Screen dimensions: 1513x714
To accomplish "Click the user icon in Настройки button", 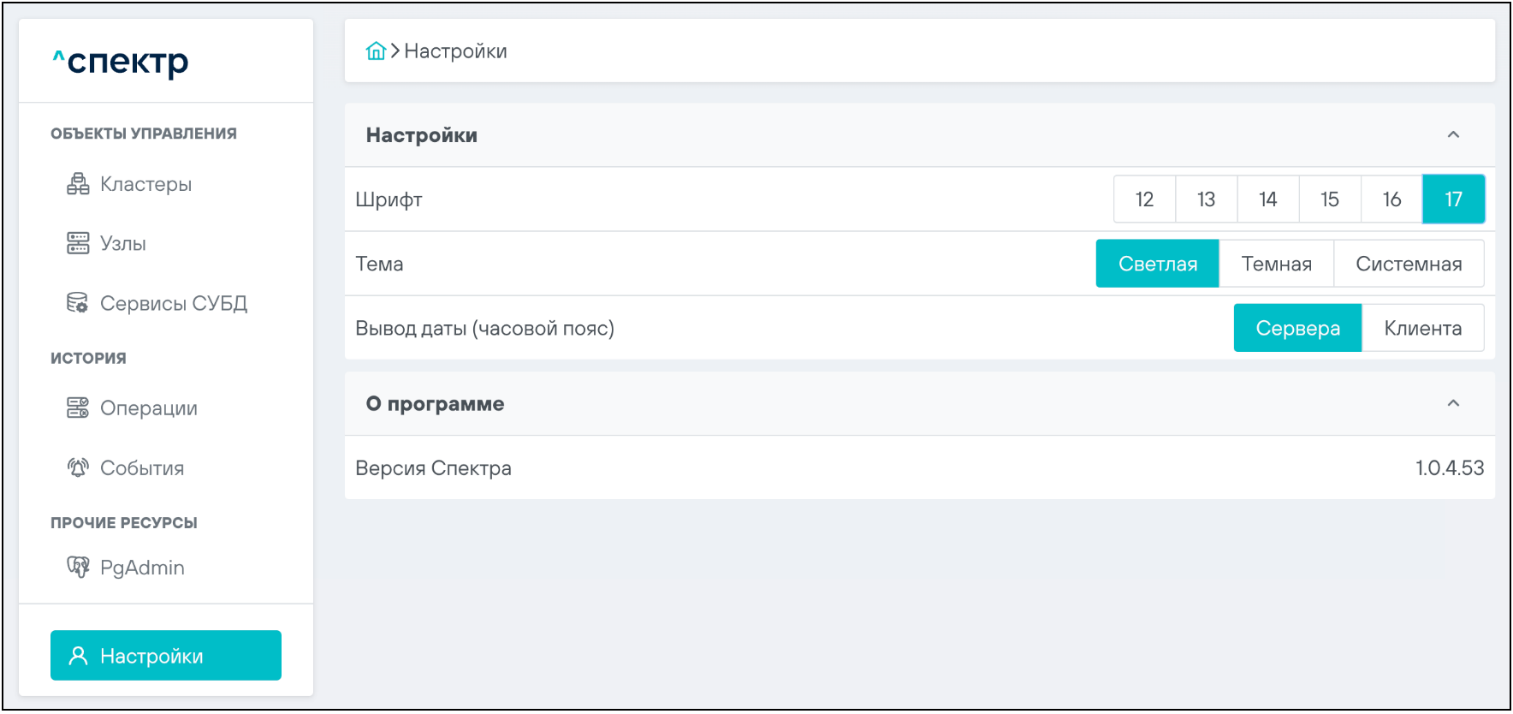I will click(x=78, y=656).
